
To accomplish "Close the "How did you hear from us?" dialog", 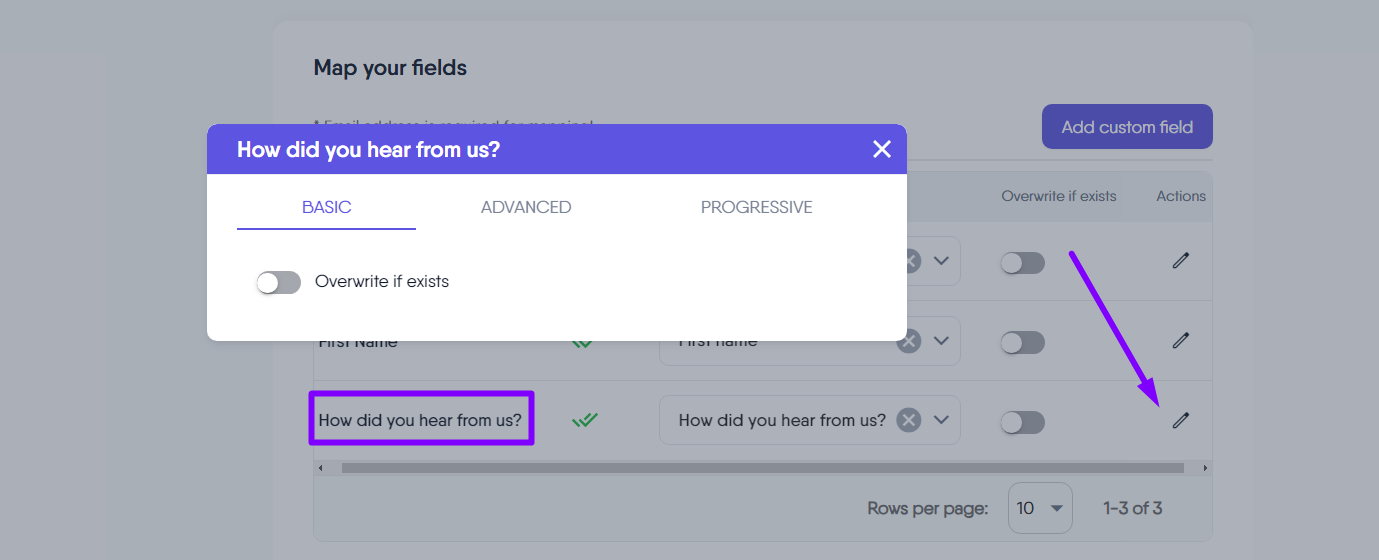I will tap(881, 150).
